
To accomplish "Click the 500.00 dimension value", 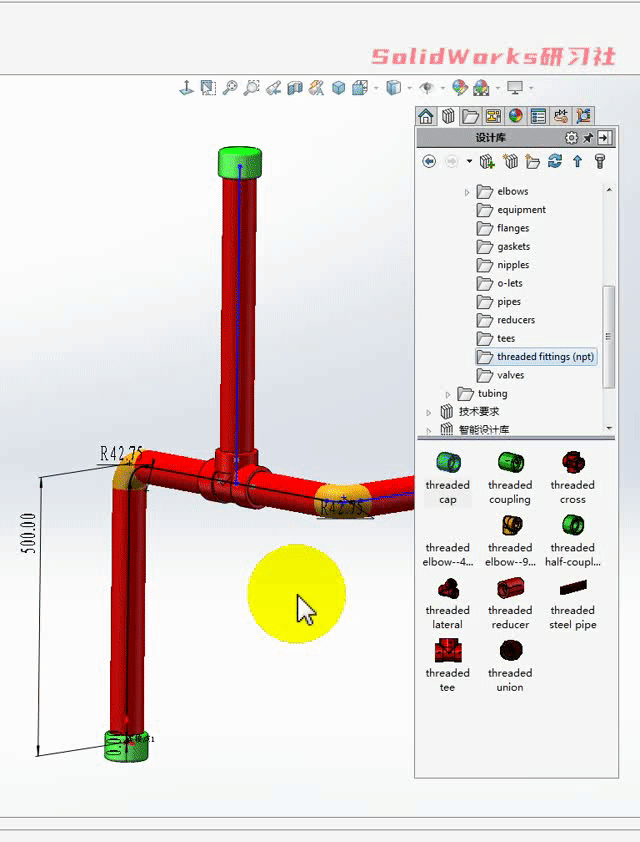I will 28,533.
